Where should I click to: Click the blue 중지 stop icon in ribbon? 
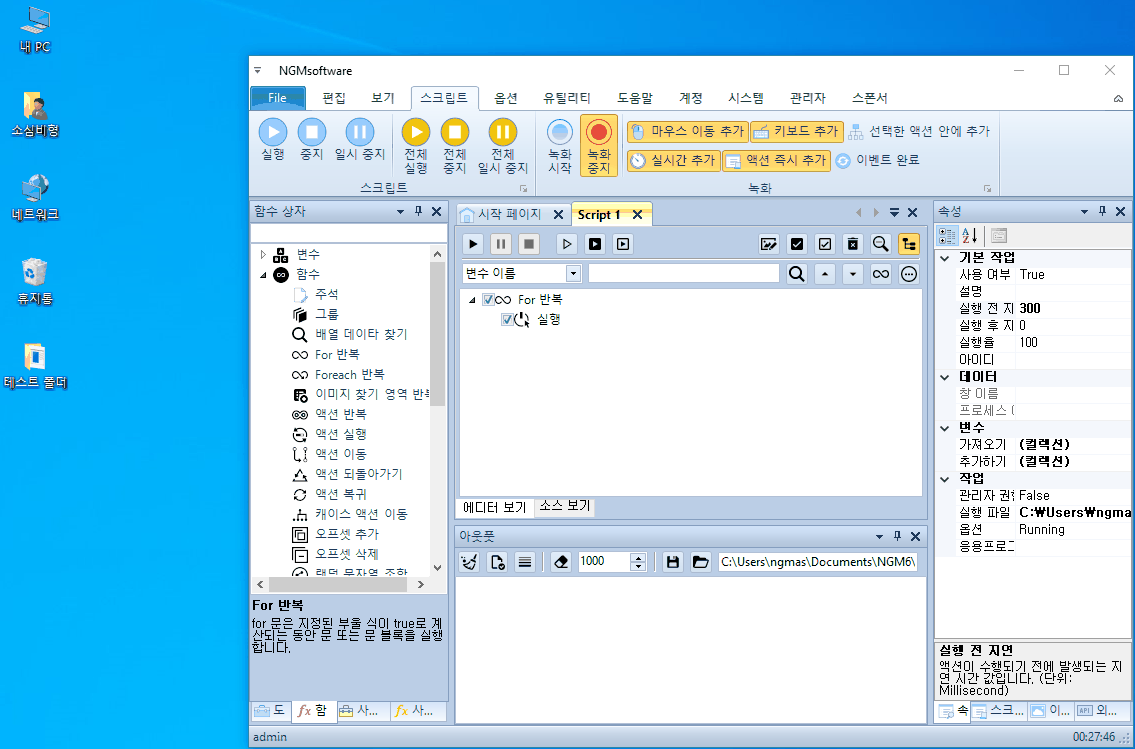coord(312,132)
